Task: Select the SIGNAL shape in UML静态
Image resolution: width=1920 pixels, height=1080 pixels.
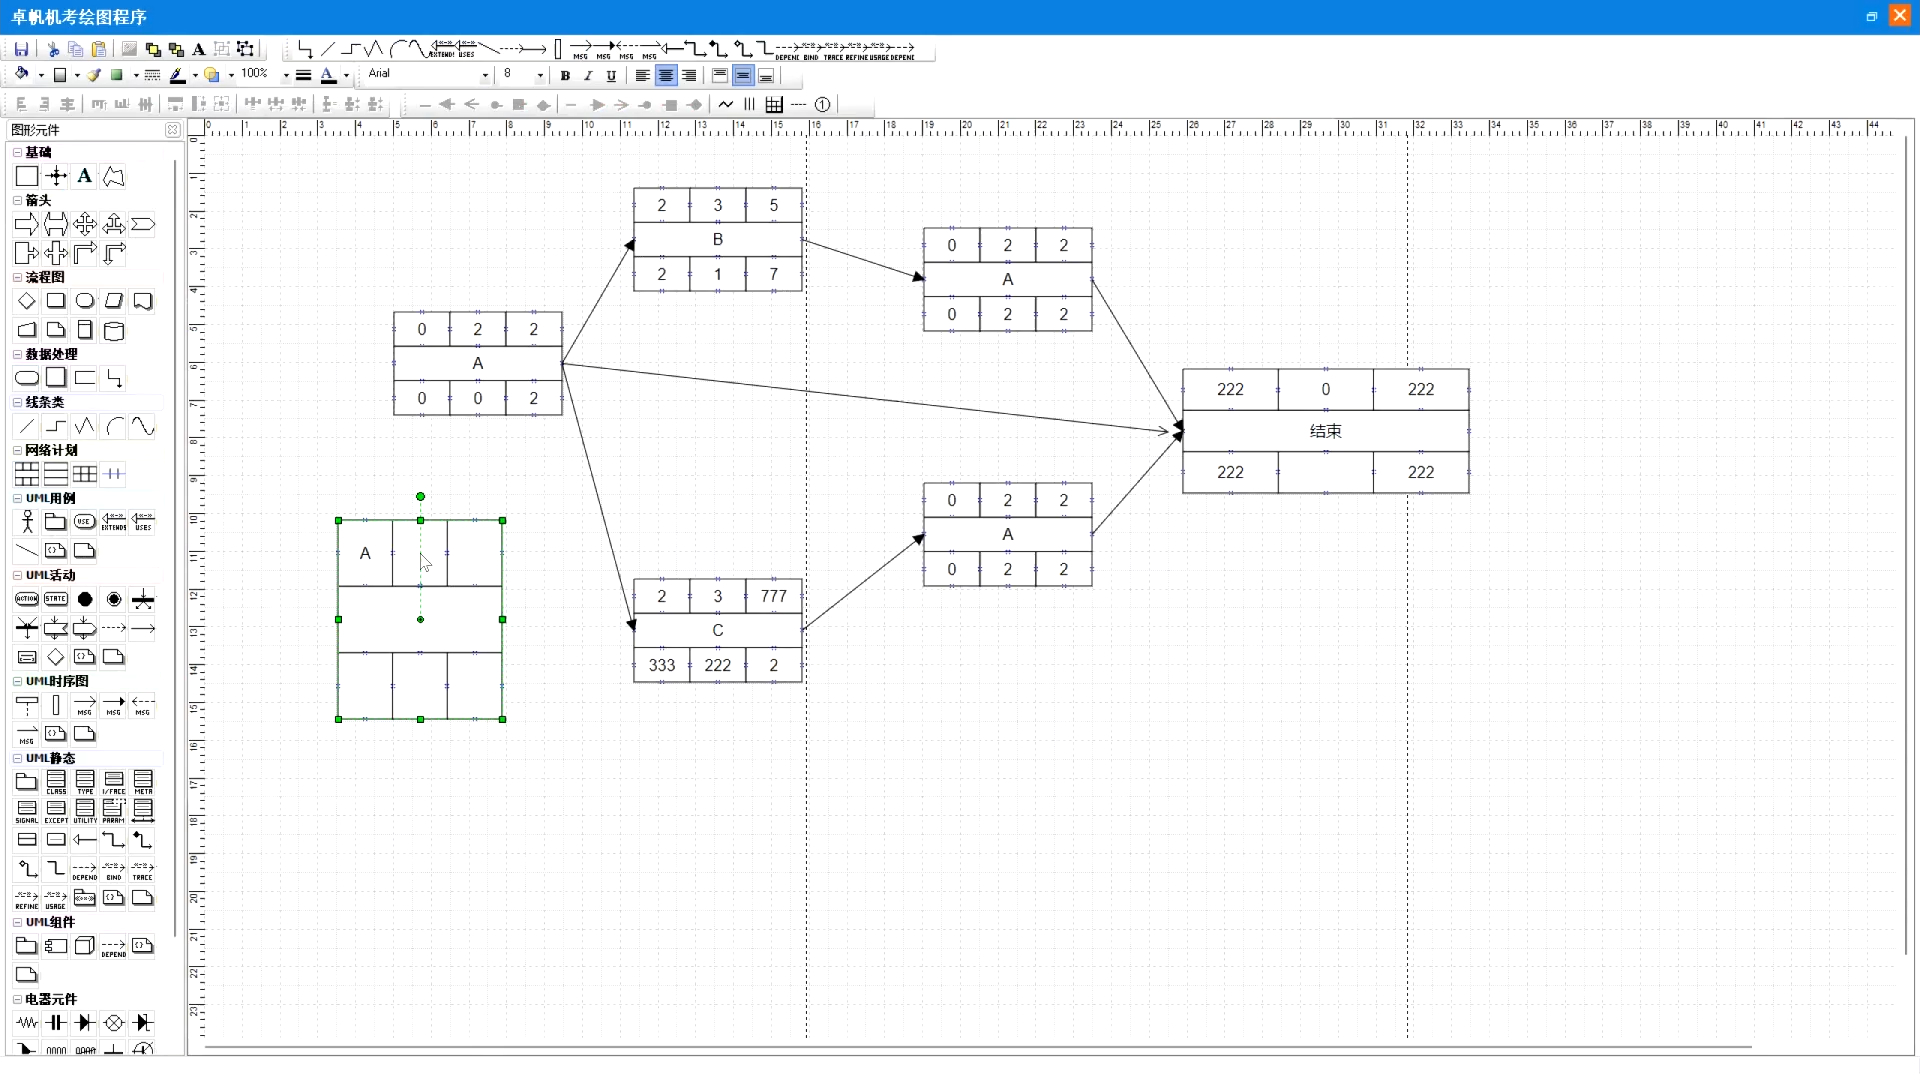Action: click(x=27, y=811)
